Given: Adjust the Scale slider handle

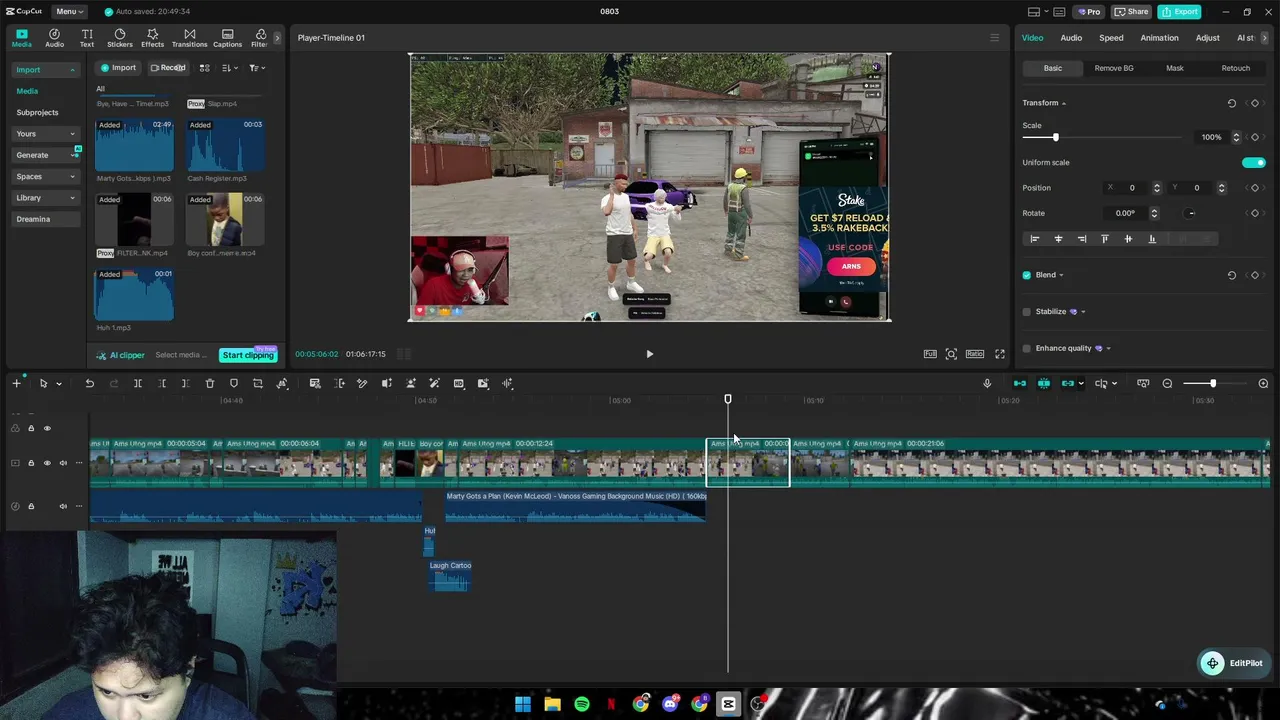Looking at the screenshot, I should click(1055, 137).
